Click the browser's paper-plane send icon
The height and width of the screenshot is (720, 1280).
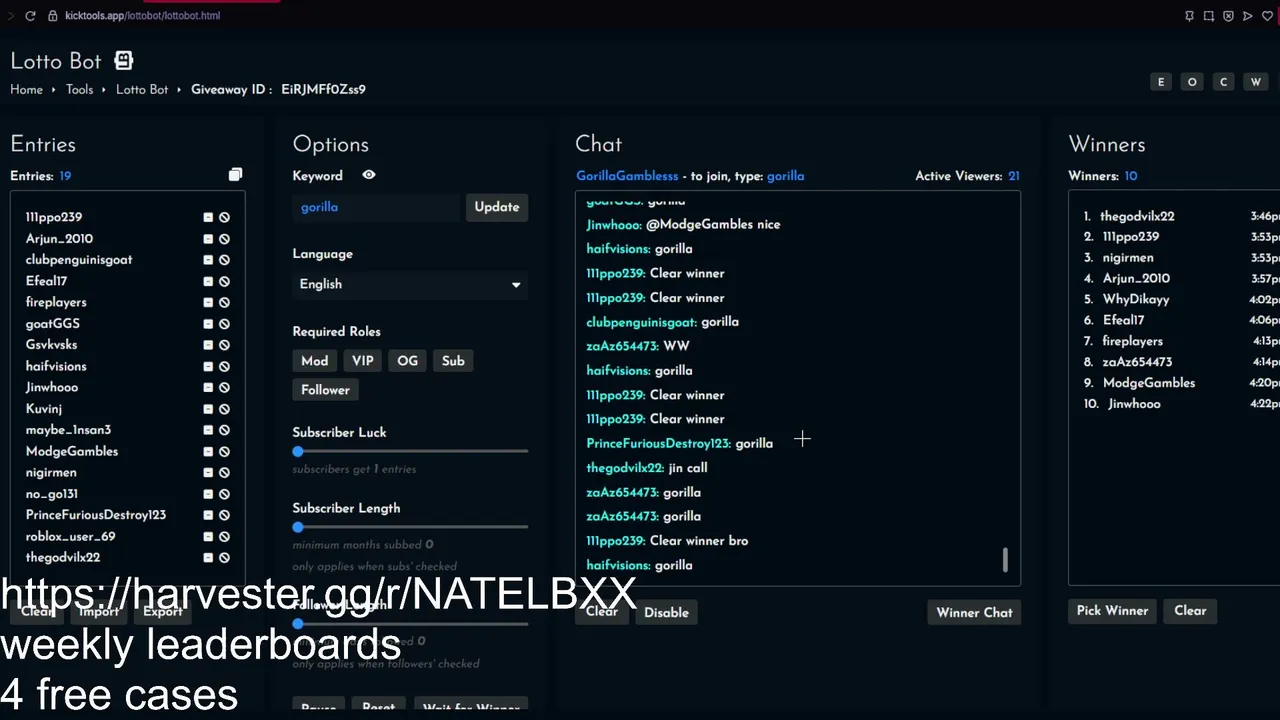pyautogui.click(x=1247, y=16)
